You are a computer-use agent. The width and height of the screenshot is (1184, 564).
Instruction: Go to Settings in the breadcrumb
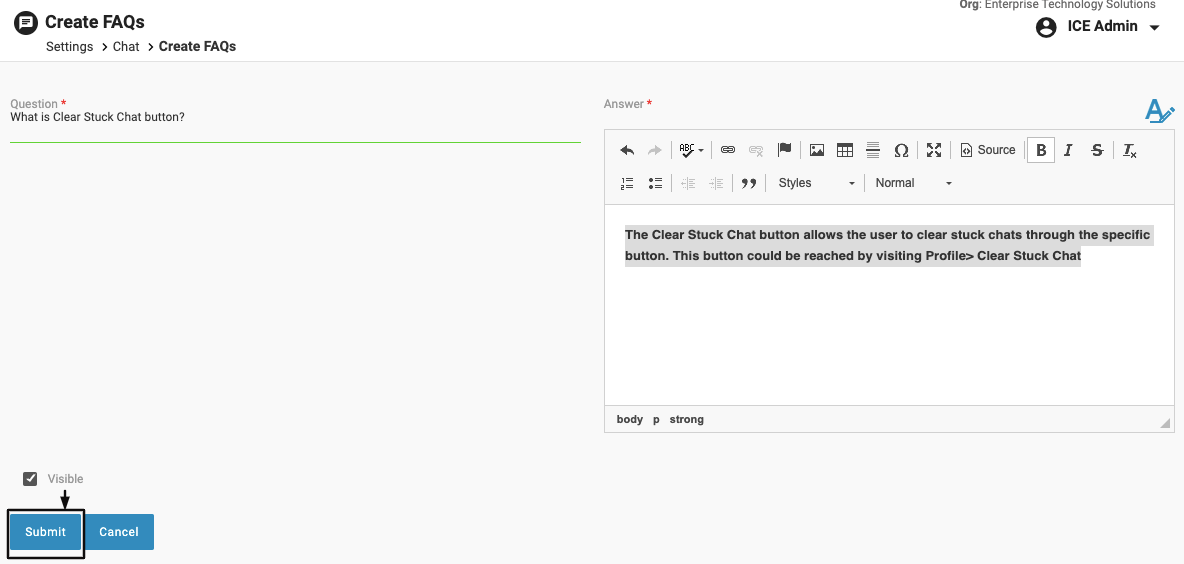pos(69,47)
